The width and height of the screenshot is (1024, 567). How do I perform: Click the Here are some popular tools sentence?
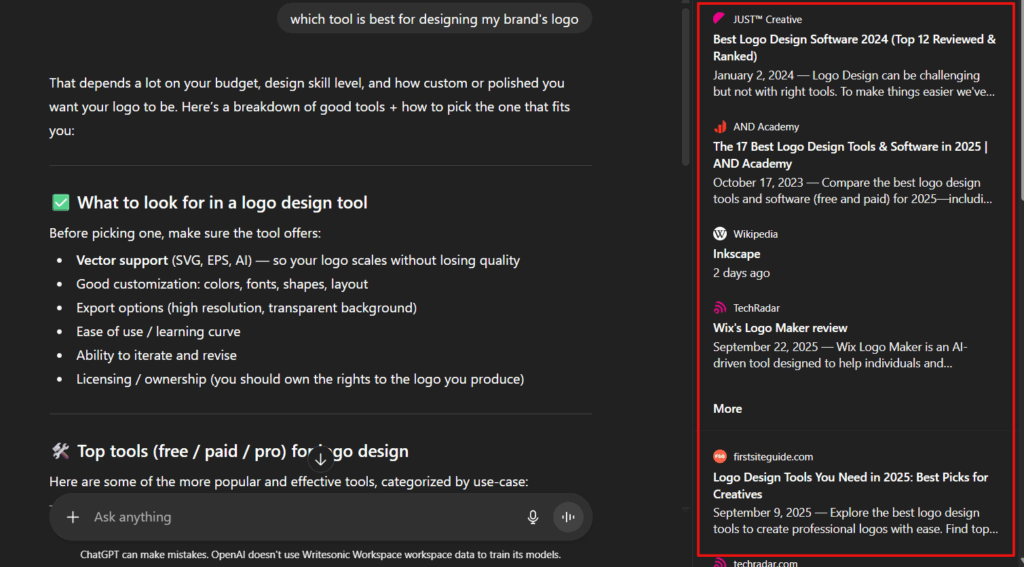coord(289,482)
